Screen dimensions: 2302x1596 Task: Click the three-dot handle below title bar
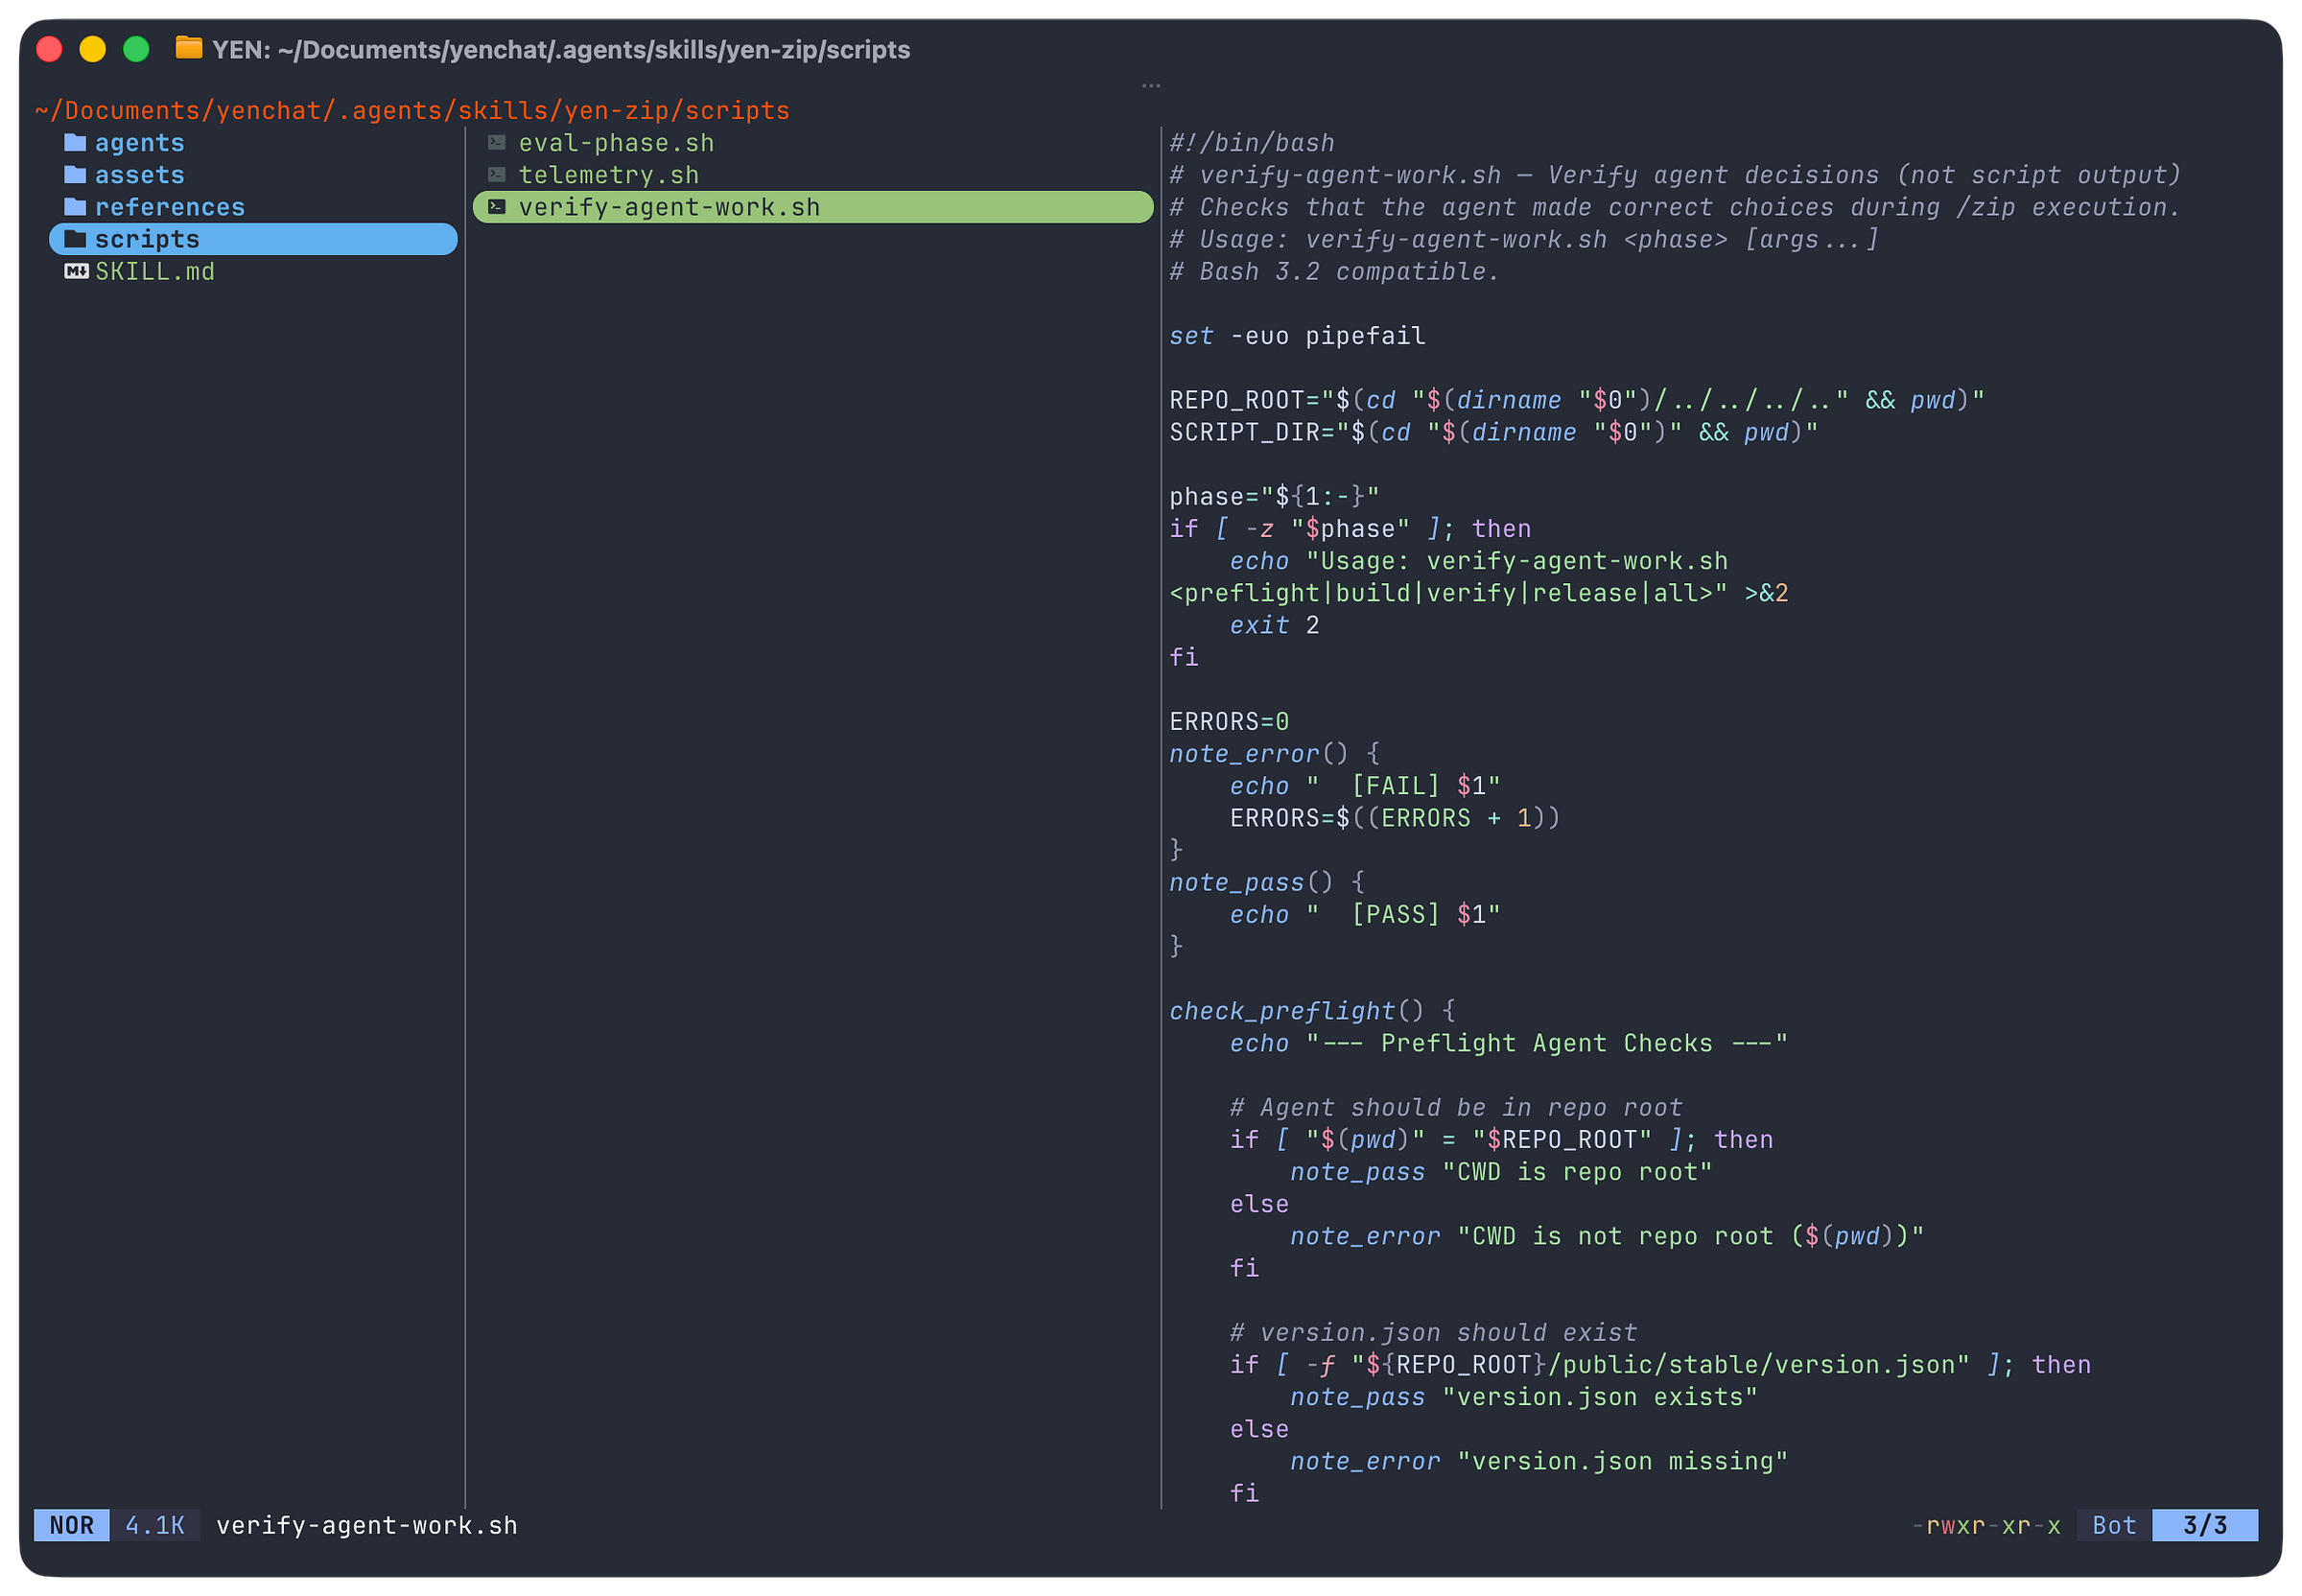1151,86
